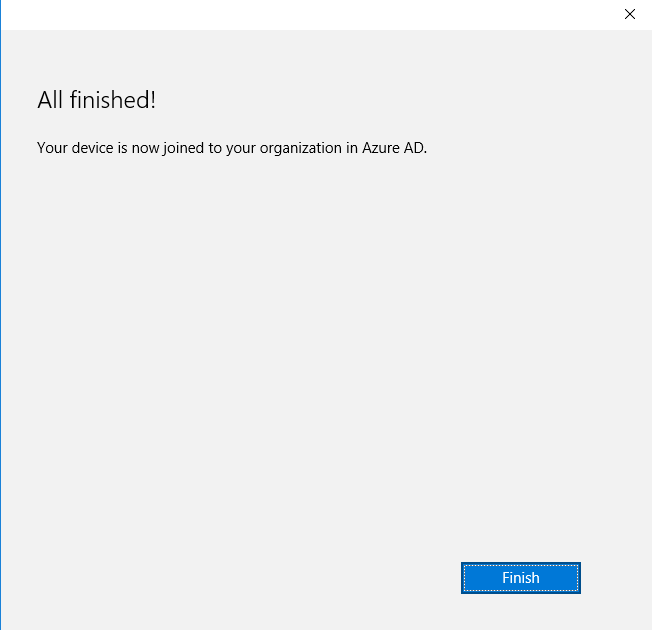This screenshot has width=652, height=630.
Task: Click the 'Your device is now joined' message
Action: [232, 148]
